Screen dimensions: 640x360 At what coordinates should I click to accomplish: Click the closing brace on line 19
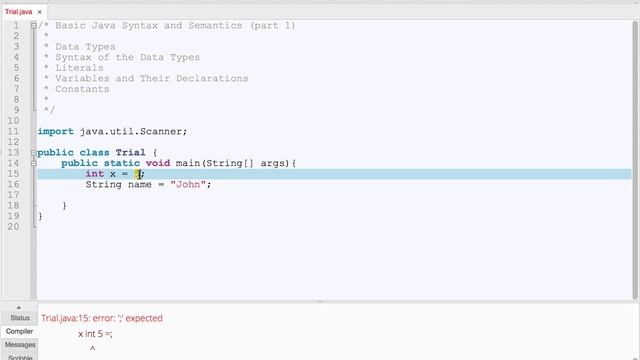[40, 216]
